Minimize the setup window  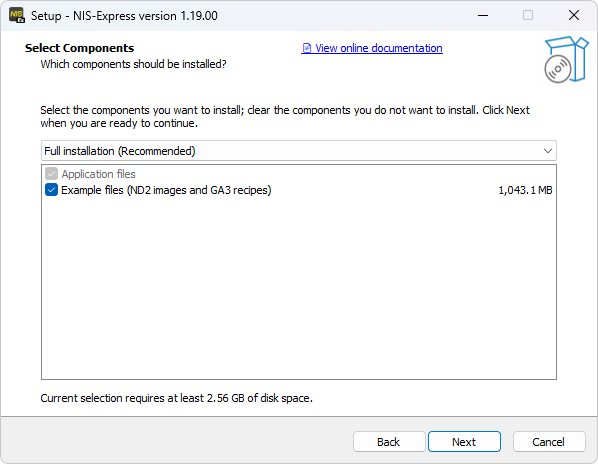pyautogui.click(x=483, y=16)
